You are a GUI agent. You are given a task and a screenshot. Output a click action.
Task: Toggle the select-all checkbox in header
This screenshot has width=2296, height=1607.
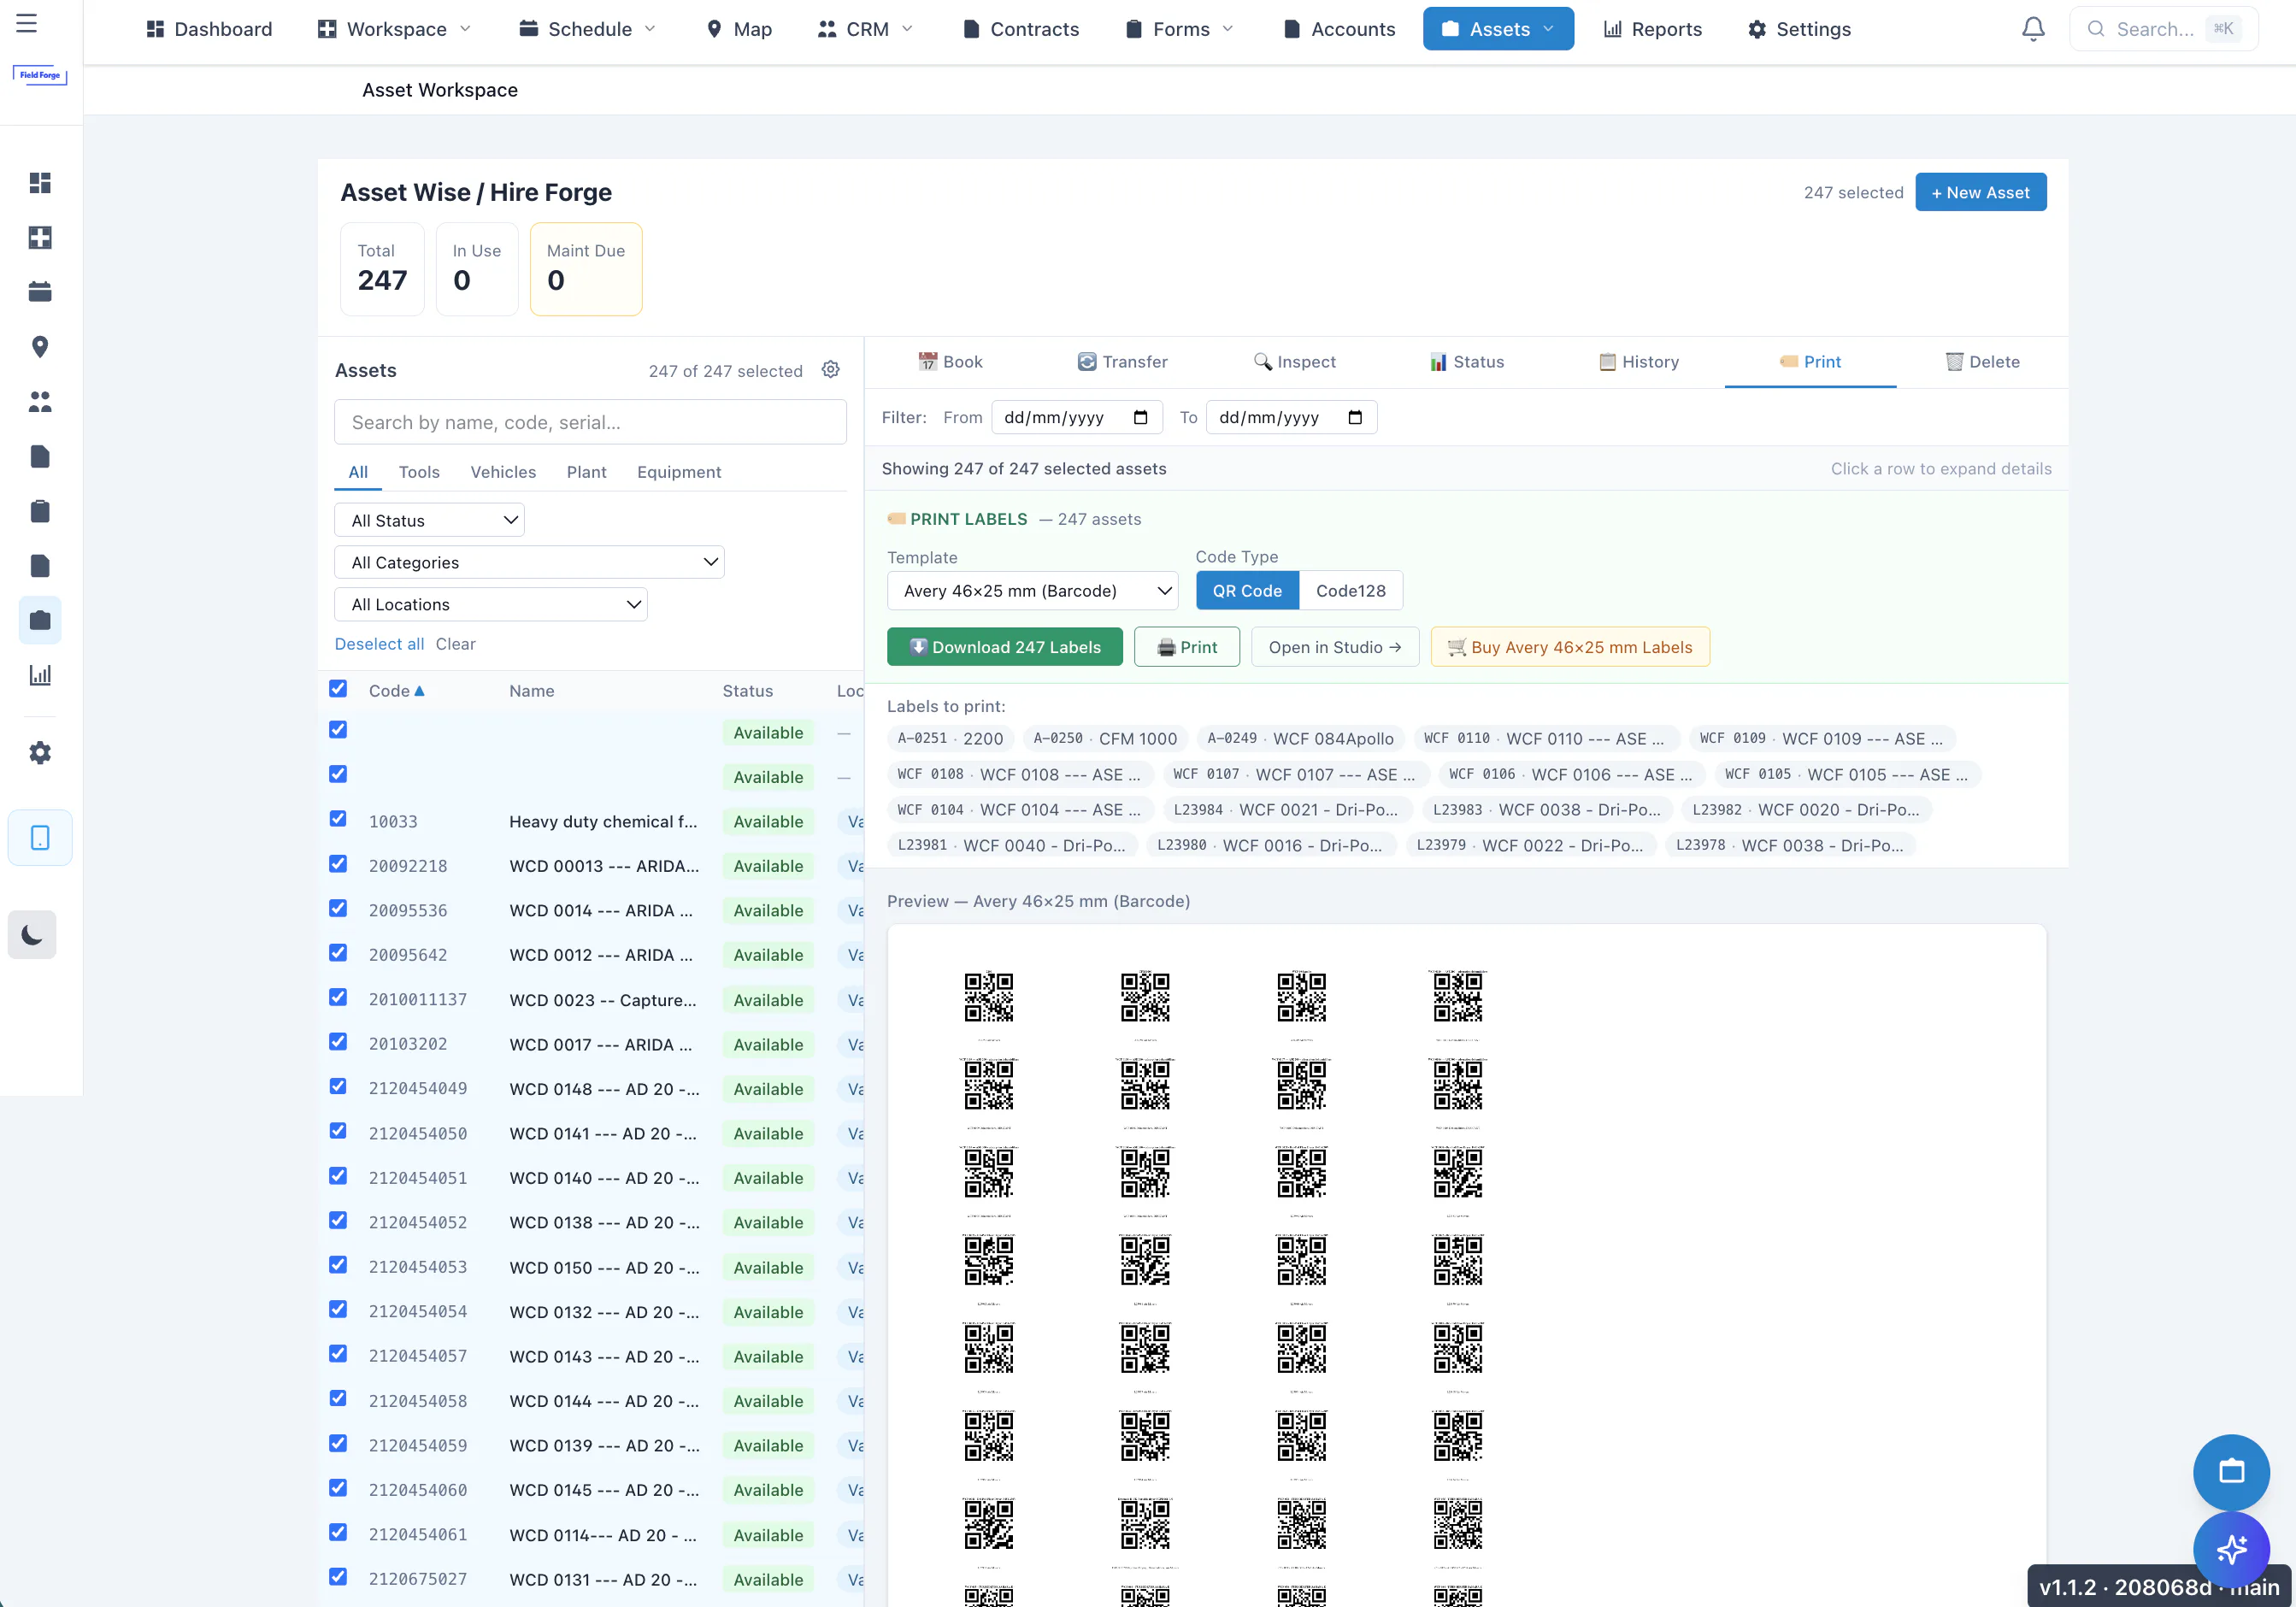(x=338, y=689)
